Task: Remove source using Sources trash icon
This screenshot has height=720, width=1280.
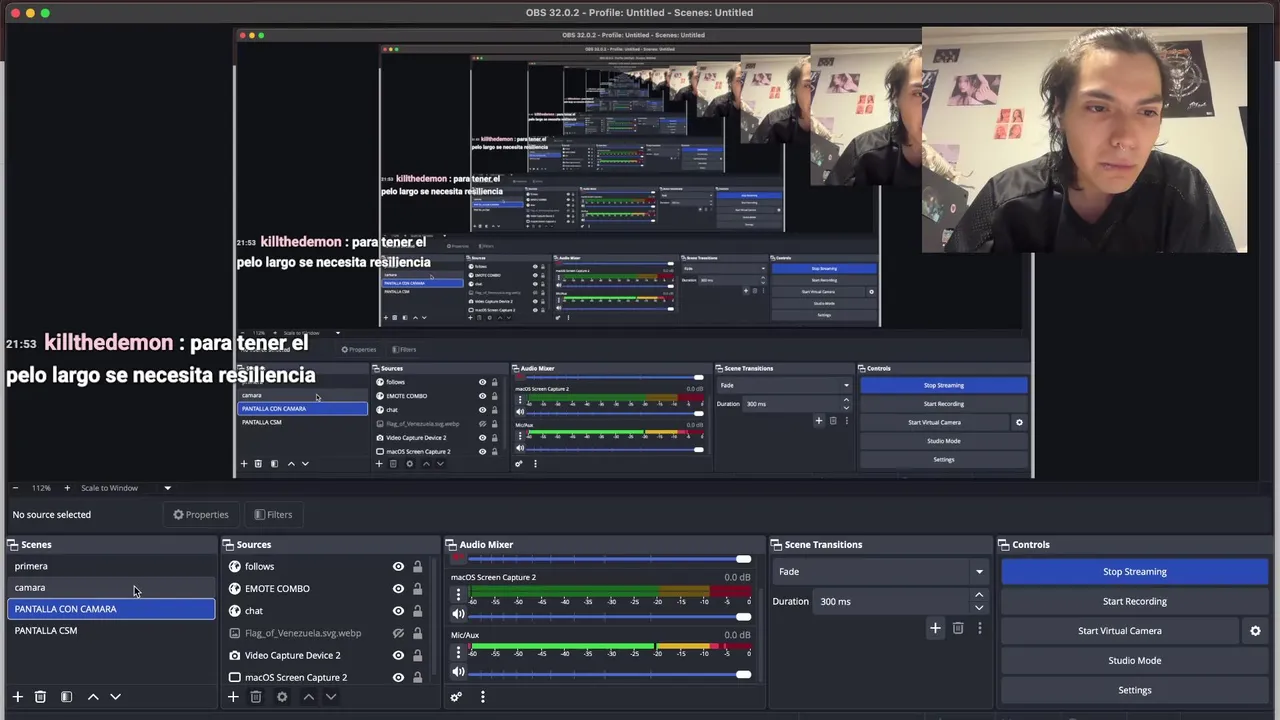Action: (x=256, y=697)
